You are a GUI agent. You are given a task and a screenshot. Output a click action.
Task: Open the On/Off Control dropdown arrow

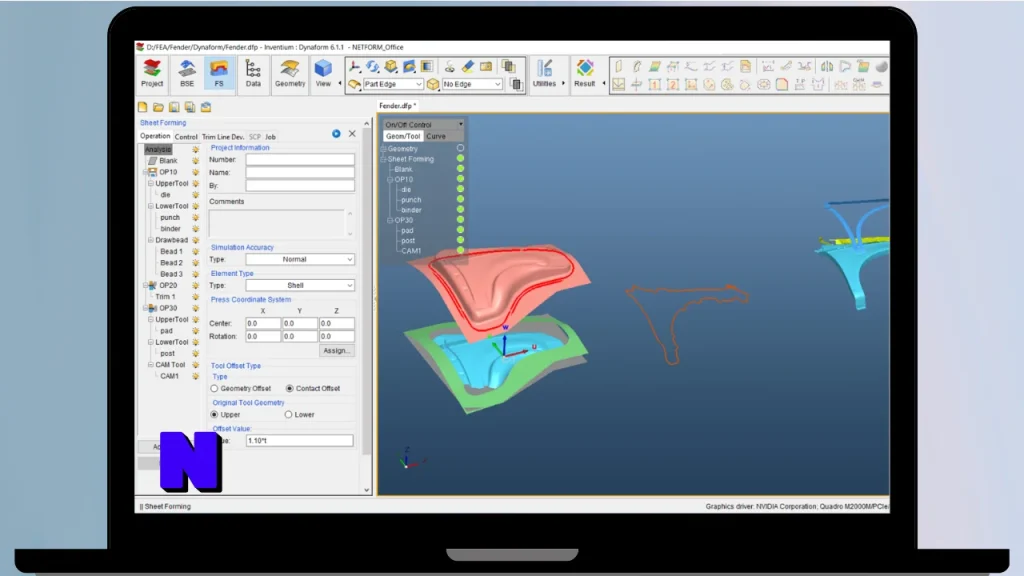(460, 124)
